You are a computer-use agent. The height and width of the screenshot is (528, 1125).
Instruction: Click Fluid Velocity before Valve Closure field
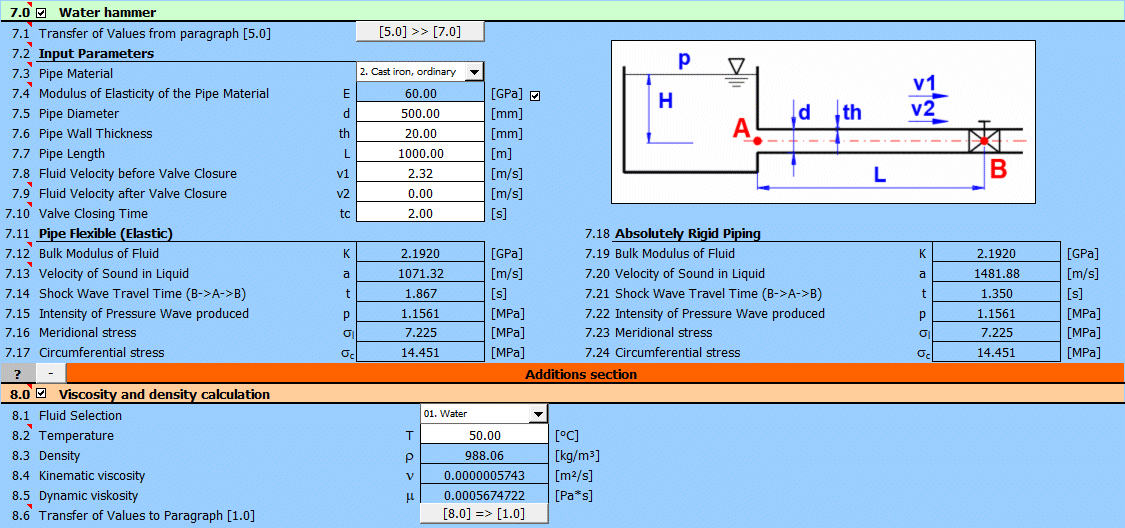[x=420, y=173]
